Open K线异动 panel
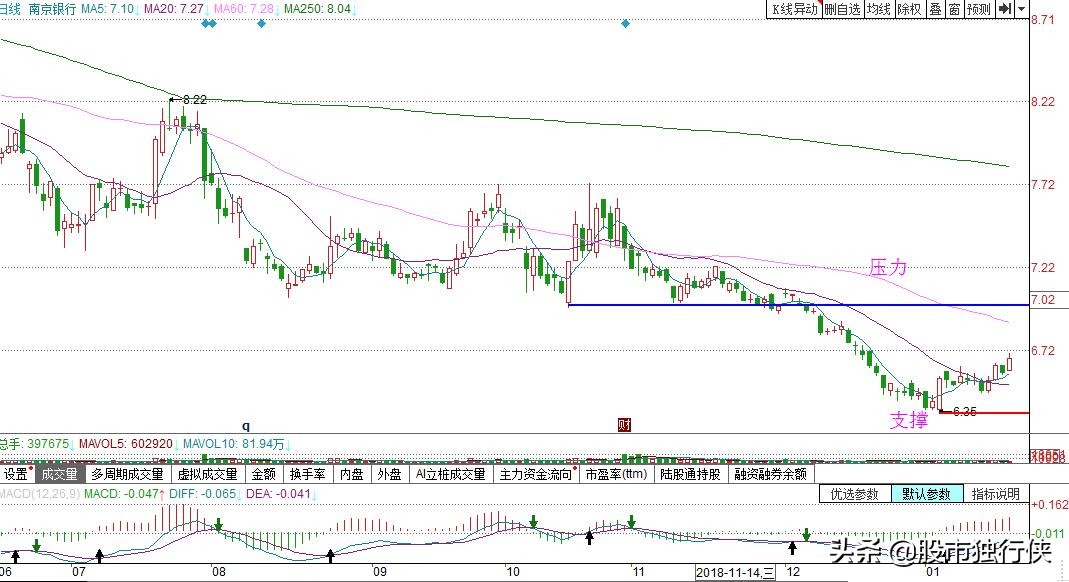The image size is (1069, 582). (x=794, y=9)
